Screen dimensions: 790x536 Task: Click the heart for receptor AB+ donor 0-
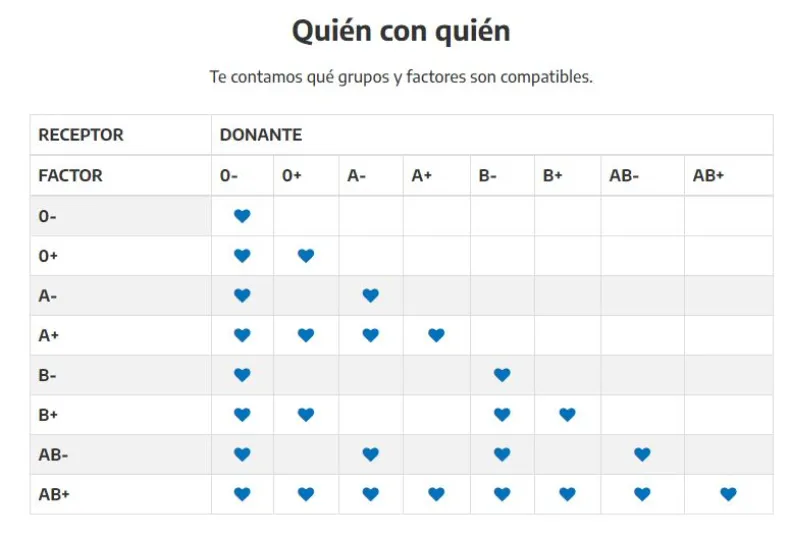click(241, 494)
